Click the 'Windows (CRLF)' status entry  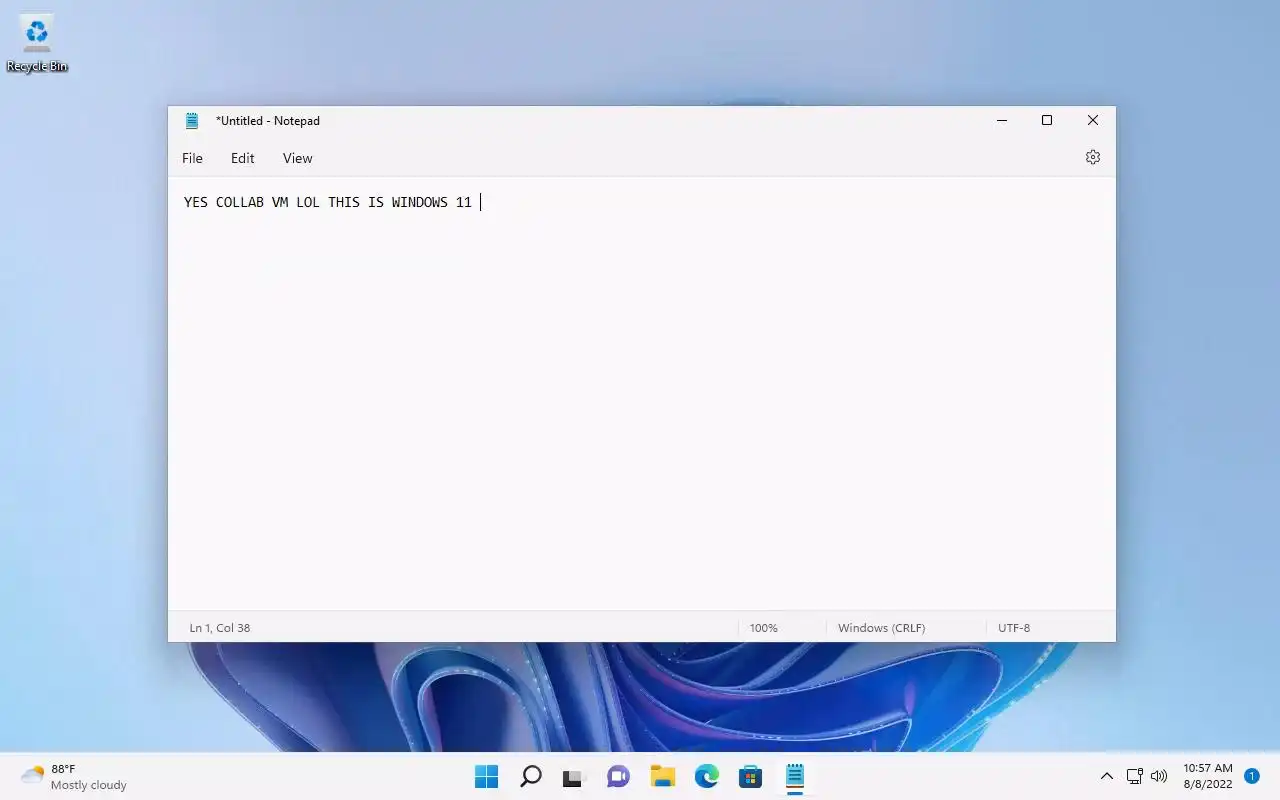[881, 628]
